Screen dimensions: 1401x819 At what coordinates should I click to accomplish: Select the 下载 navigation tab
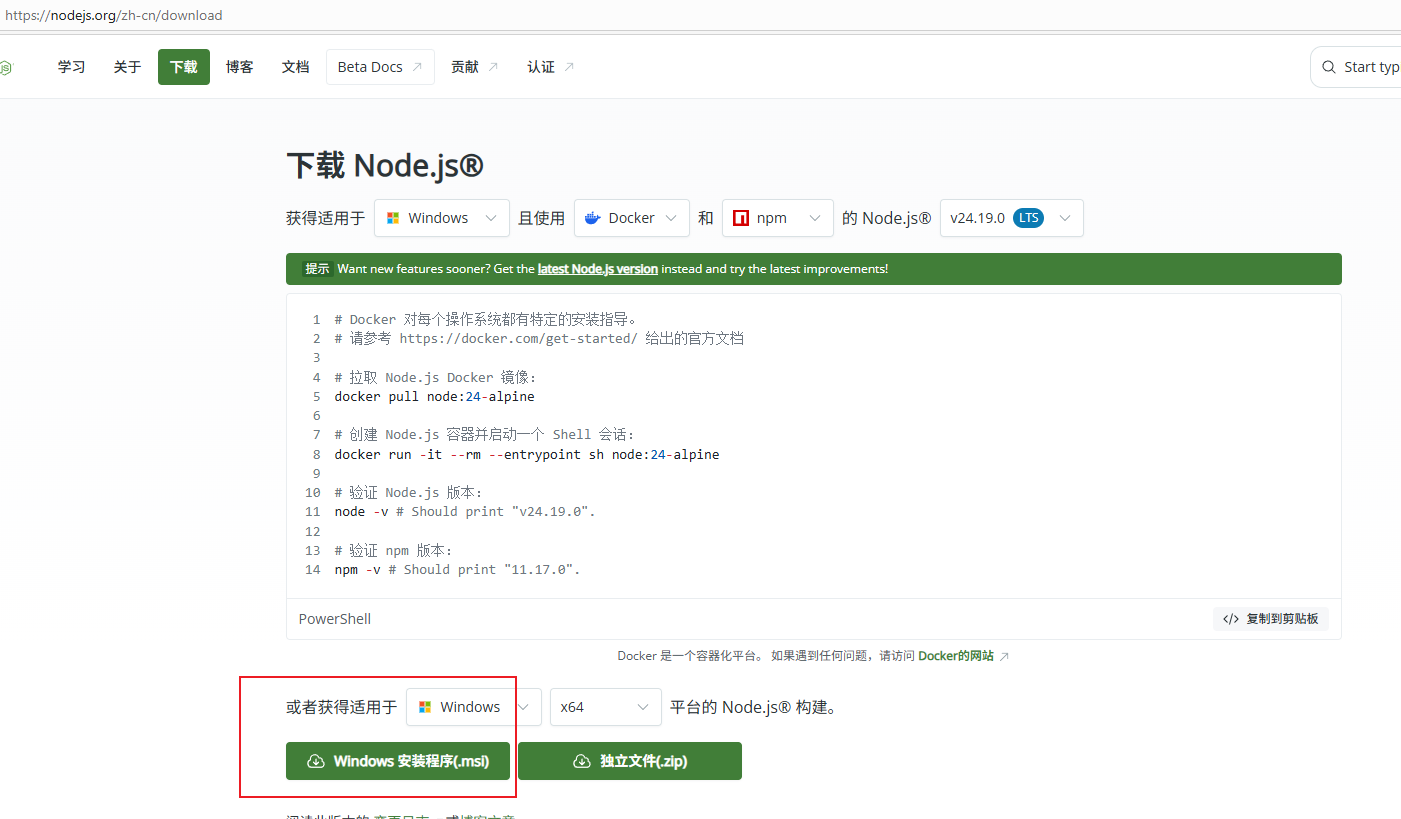[x=184, y=67]
